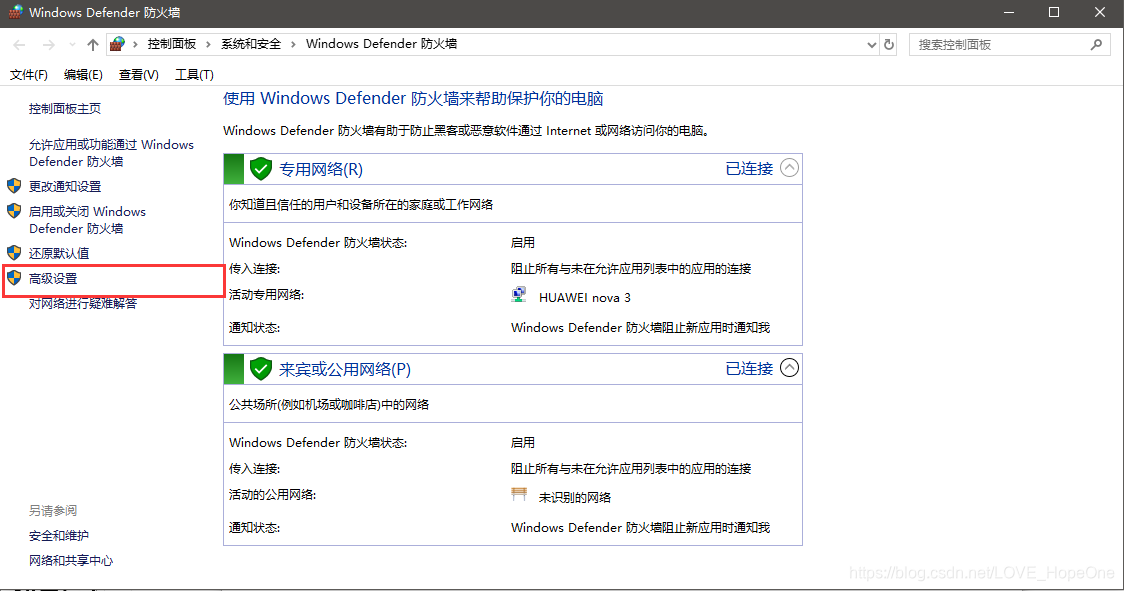Select 控制面板 in the breadcrumb

(172, 44)
